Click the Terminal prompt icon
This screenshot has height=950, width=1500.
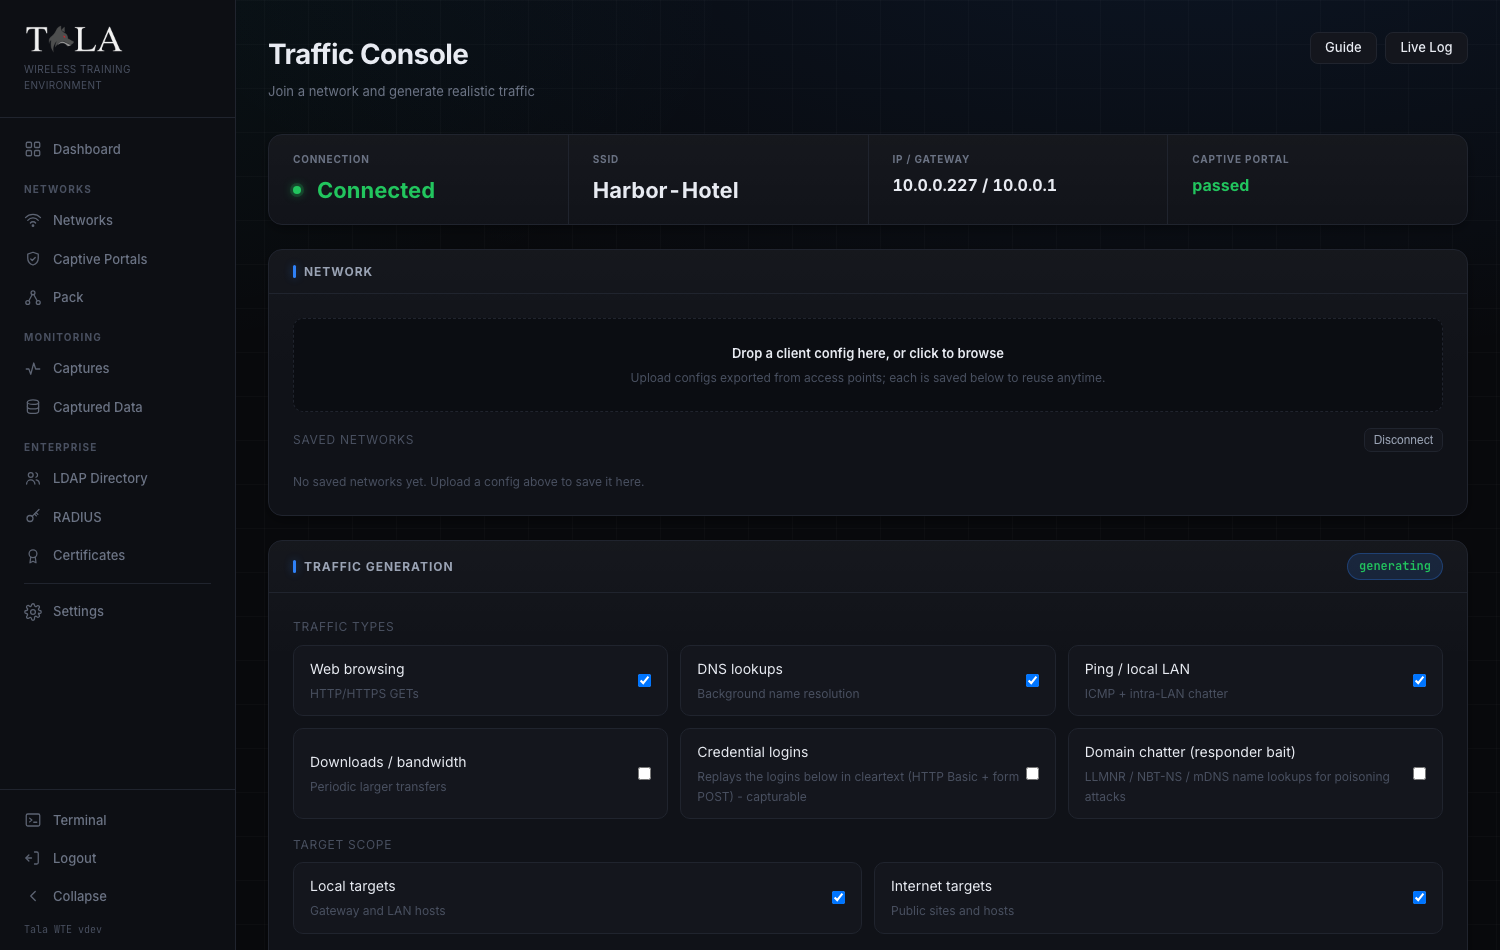point(33,820)
